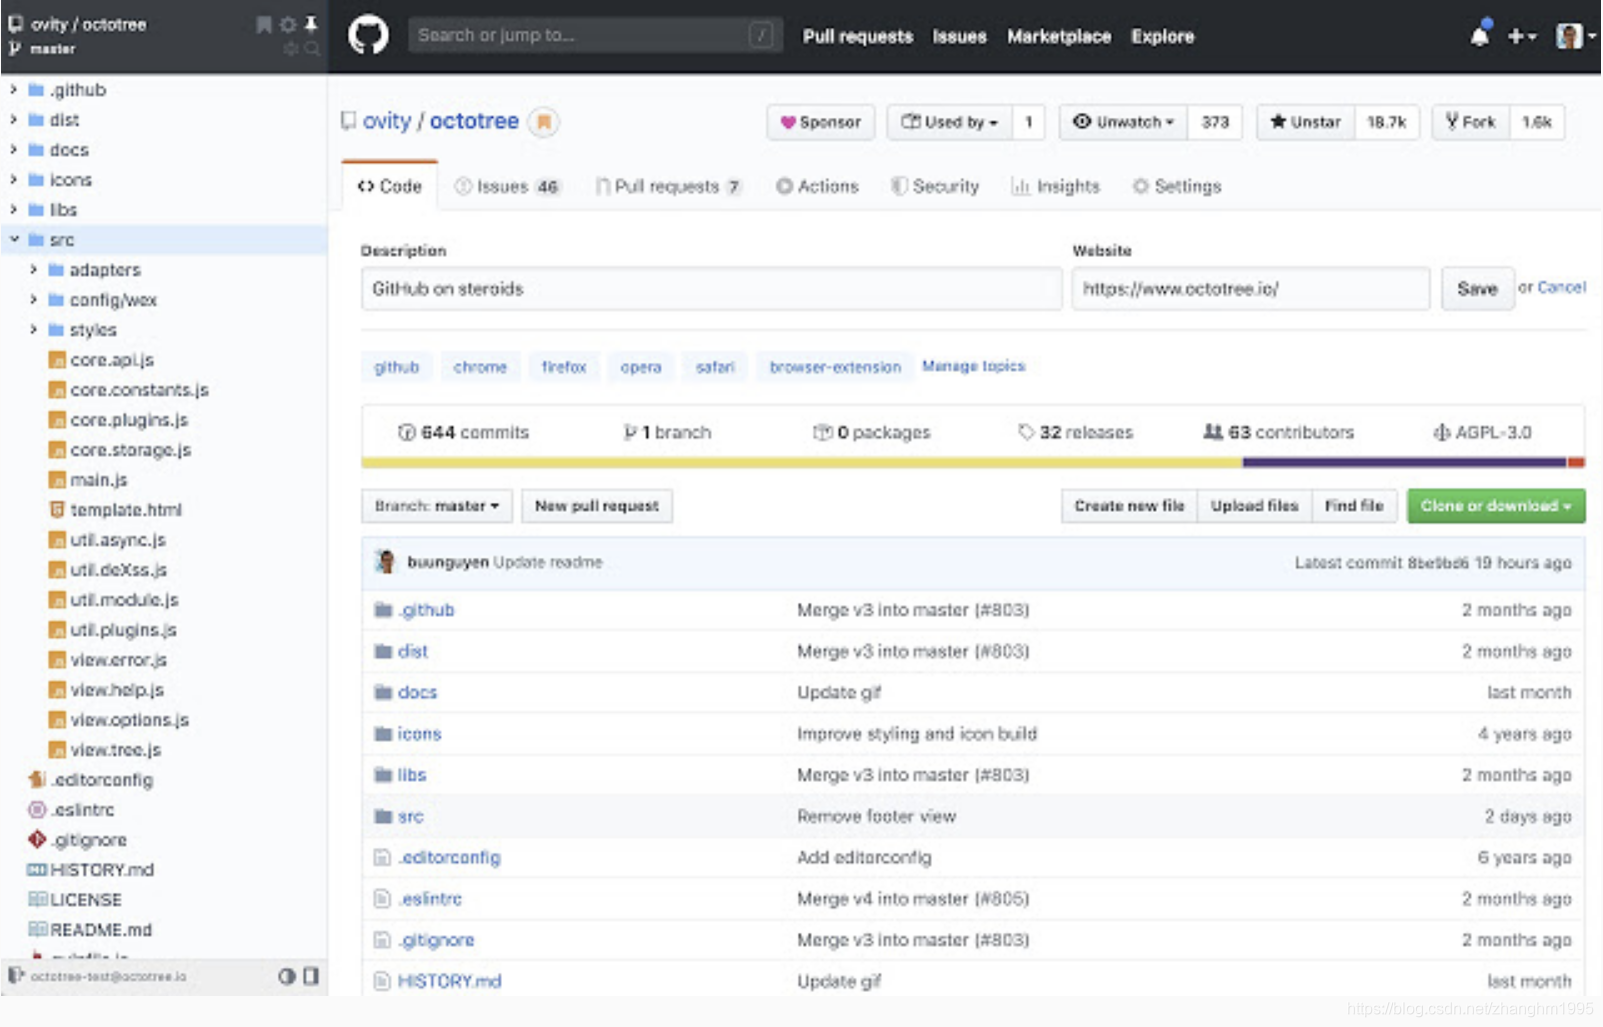Click the Upload files button
Image resolution: width=1603 pixels, height=1027 pixels.
pos(1254,506)
